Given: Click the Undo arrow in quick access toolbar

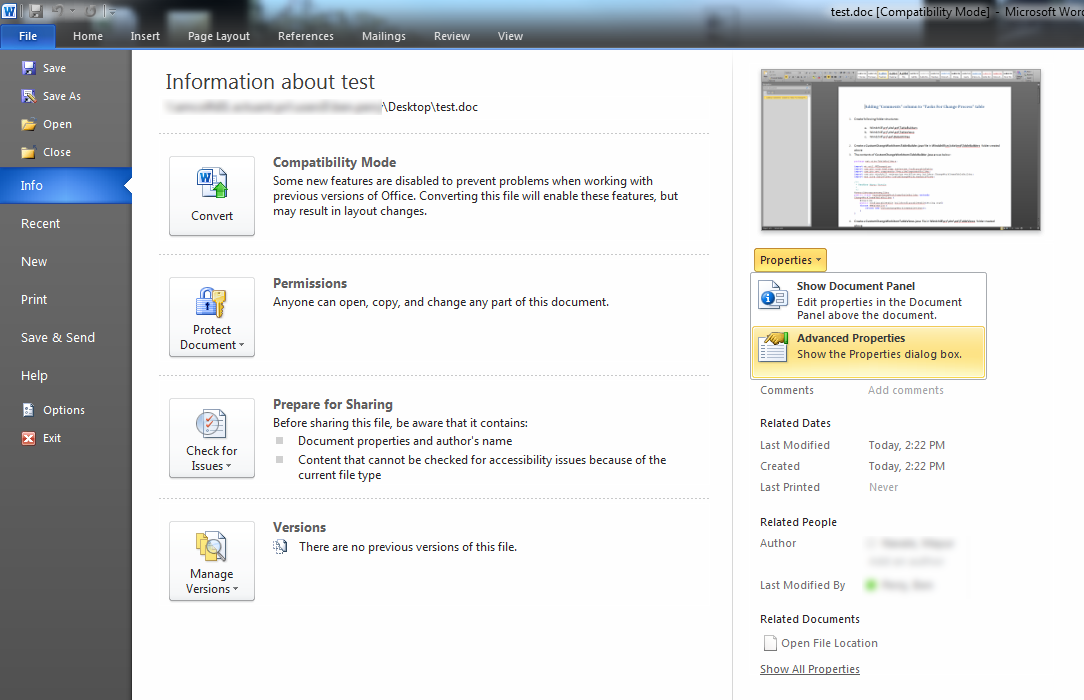Looking at the screenshot, I should coord(57,11).
